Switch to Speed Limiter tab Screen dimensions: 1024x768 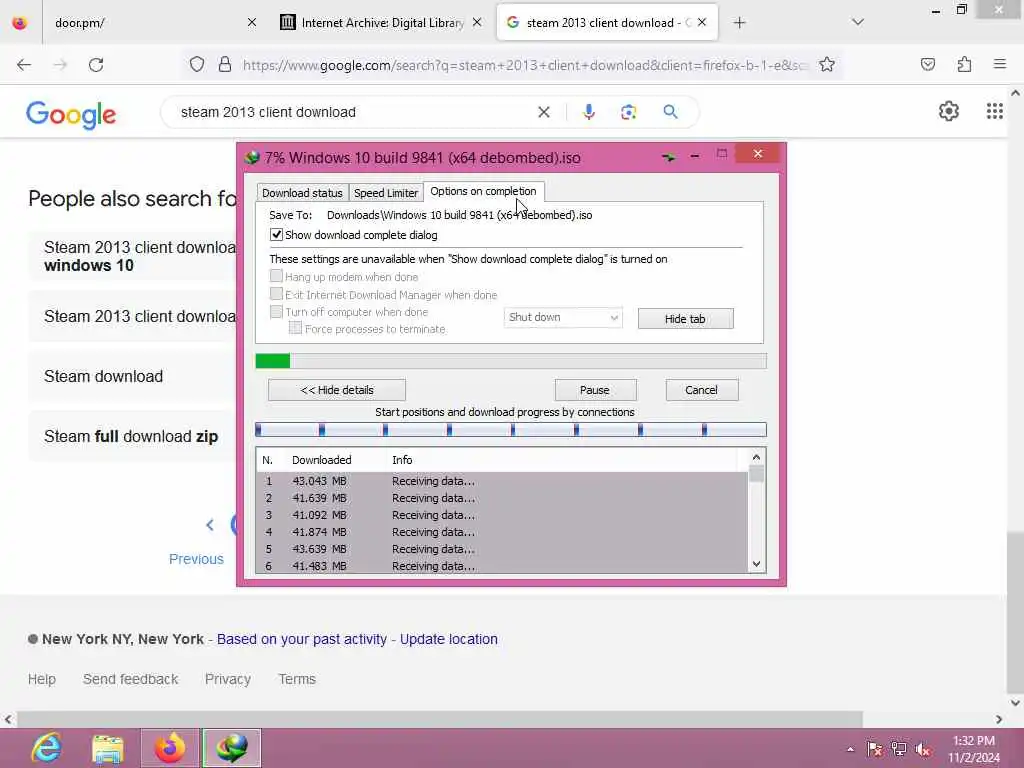click(385, 193)
